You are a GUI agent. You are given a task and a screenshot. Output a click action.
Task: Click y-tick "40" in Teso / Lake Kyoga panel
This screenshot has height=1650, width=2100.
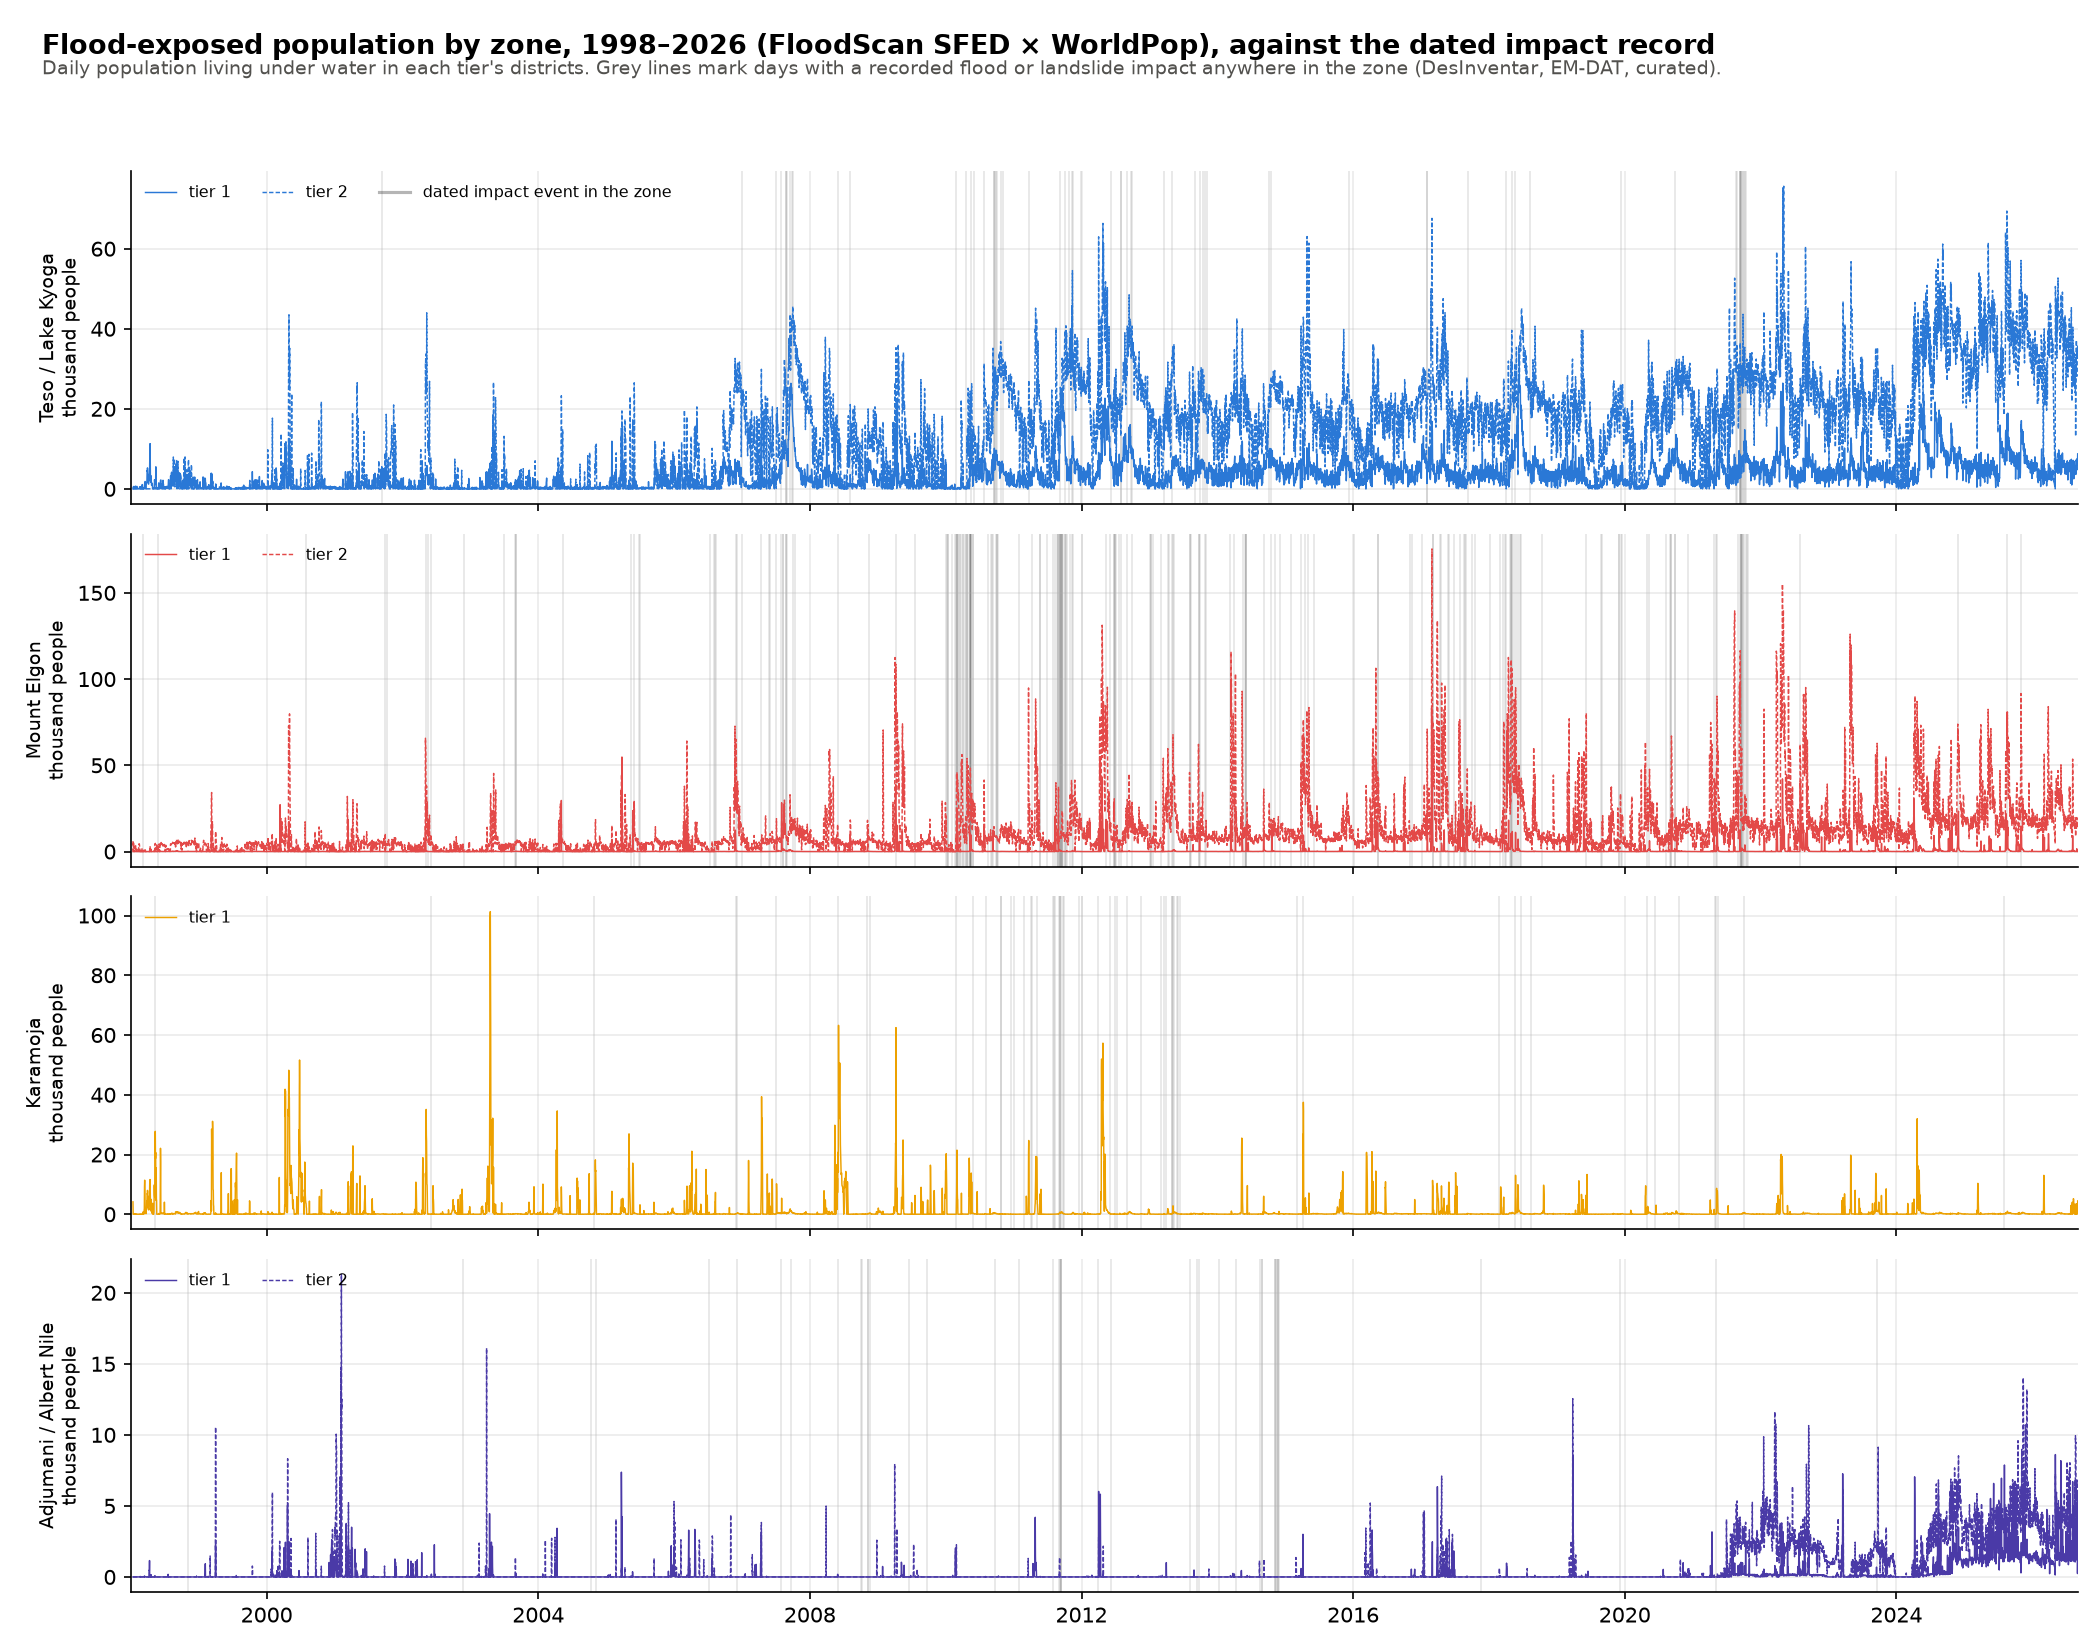104,330
